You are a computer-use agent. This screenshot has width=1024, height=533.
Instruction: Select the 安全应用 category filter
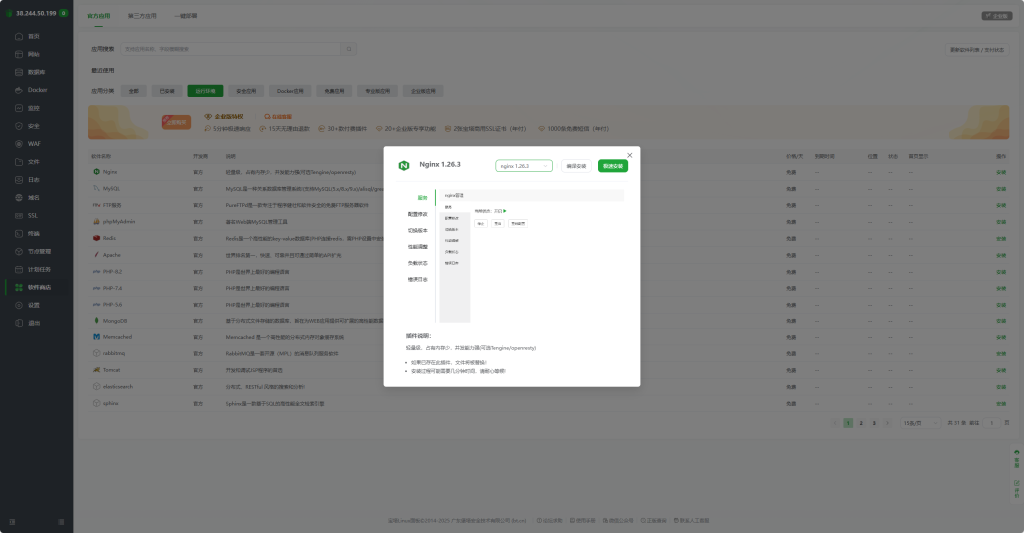(x=246, y=91)
